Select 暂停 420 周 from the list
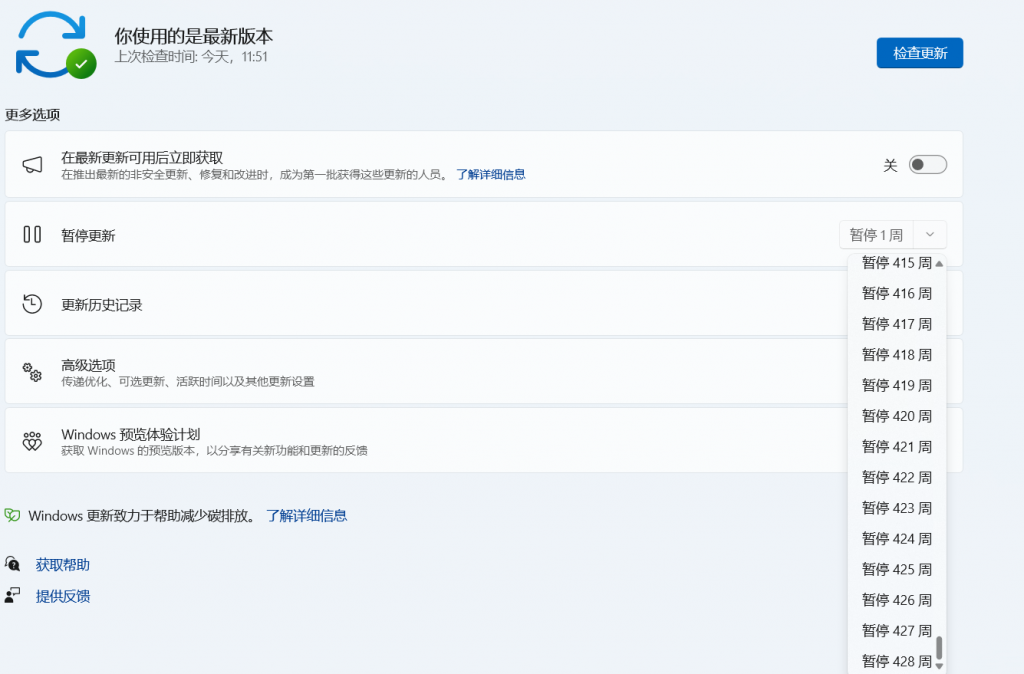 pyautogui.click(x=896, y=416)
